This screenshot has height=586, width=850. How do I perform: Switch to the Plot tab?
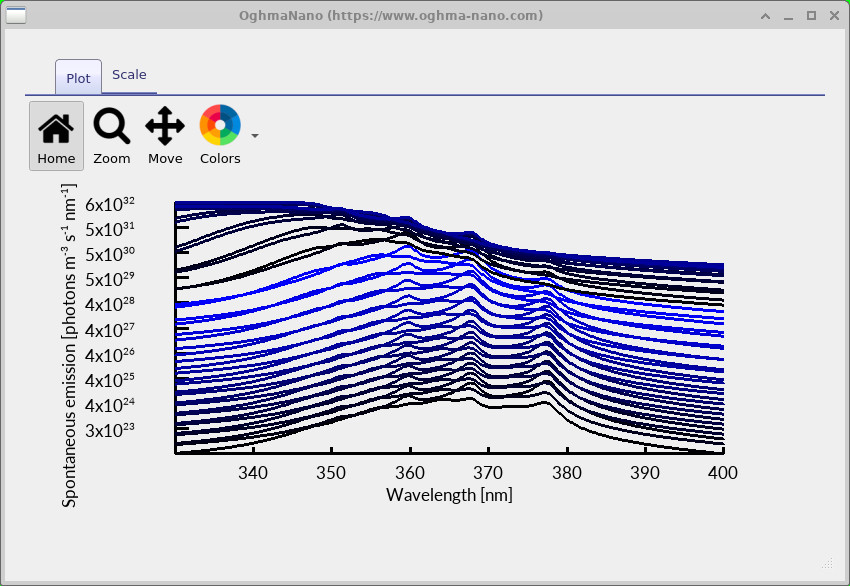point(78,78)
